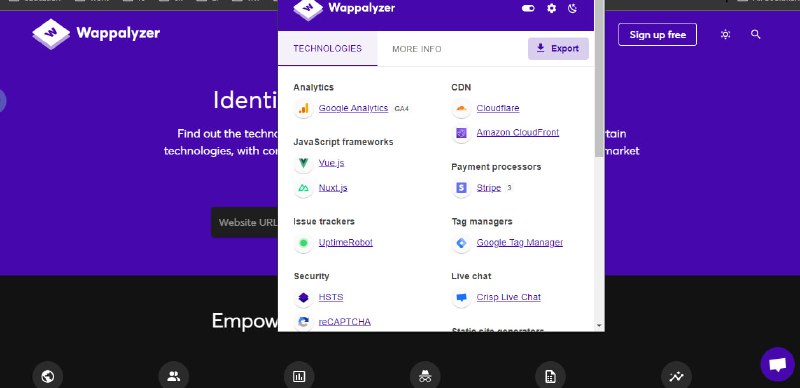Select the TECHNOLOGIES tab
This screenshot has height=388, width=800.
tap(328, 49)
